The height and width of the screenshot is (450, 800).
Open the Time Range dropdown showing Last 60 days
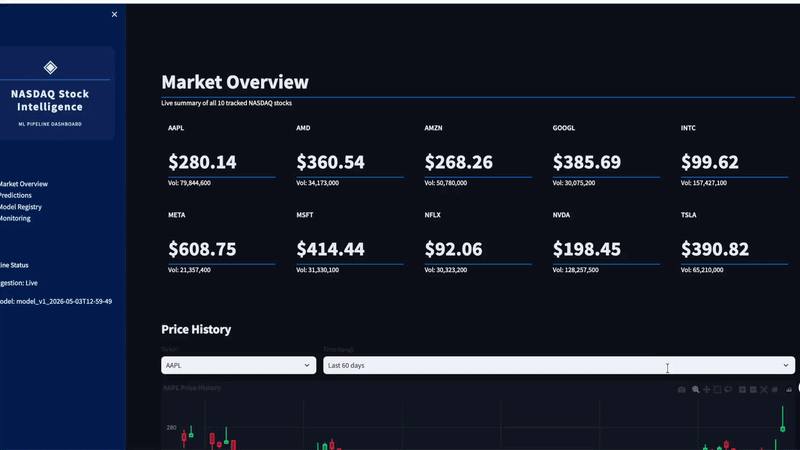pyautogui.click(x=559, y=365)
